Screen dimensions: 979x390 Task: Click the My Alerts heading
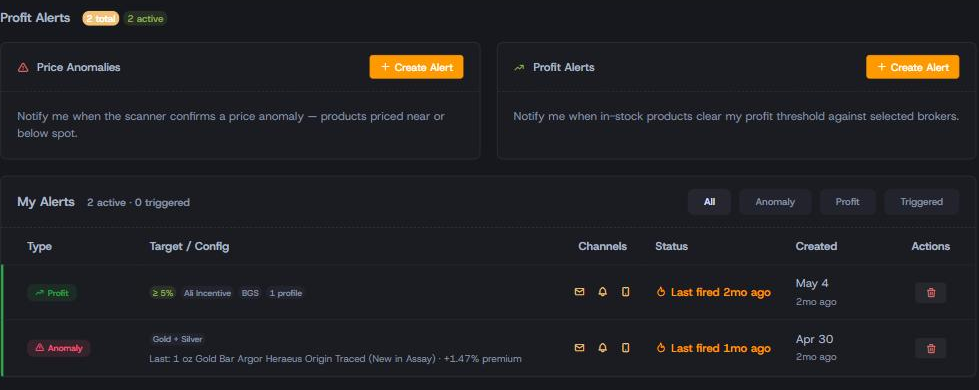(46, 202)
